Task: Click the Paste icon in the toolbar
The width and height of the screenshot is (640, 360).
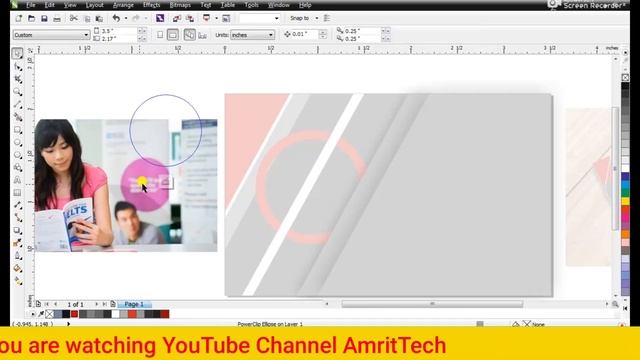Action: click(99, 18)
